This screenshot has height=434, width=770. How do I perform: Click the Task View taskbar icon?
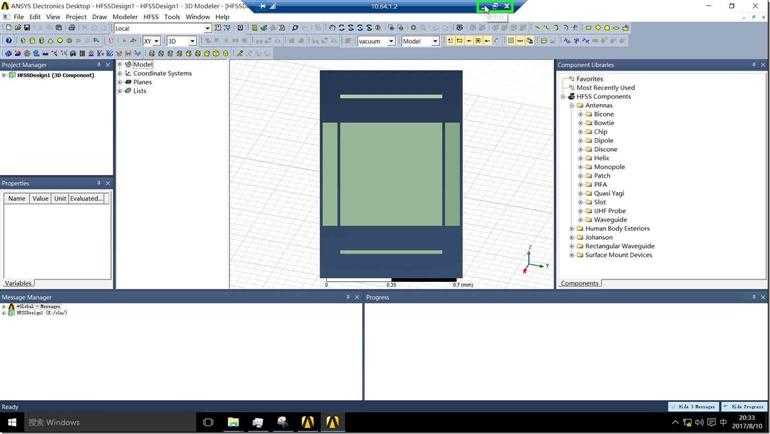tap(208, 422)
